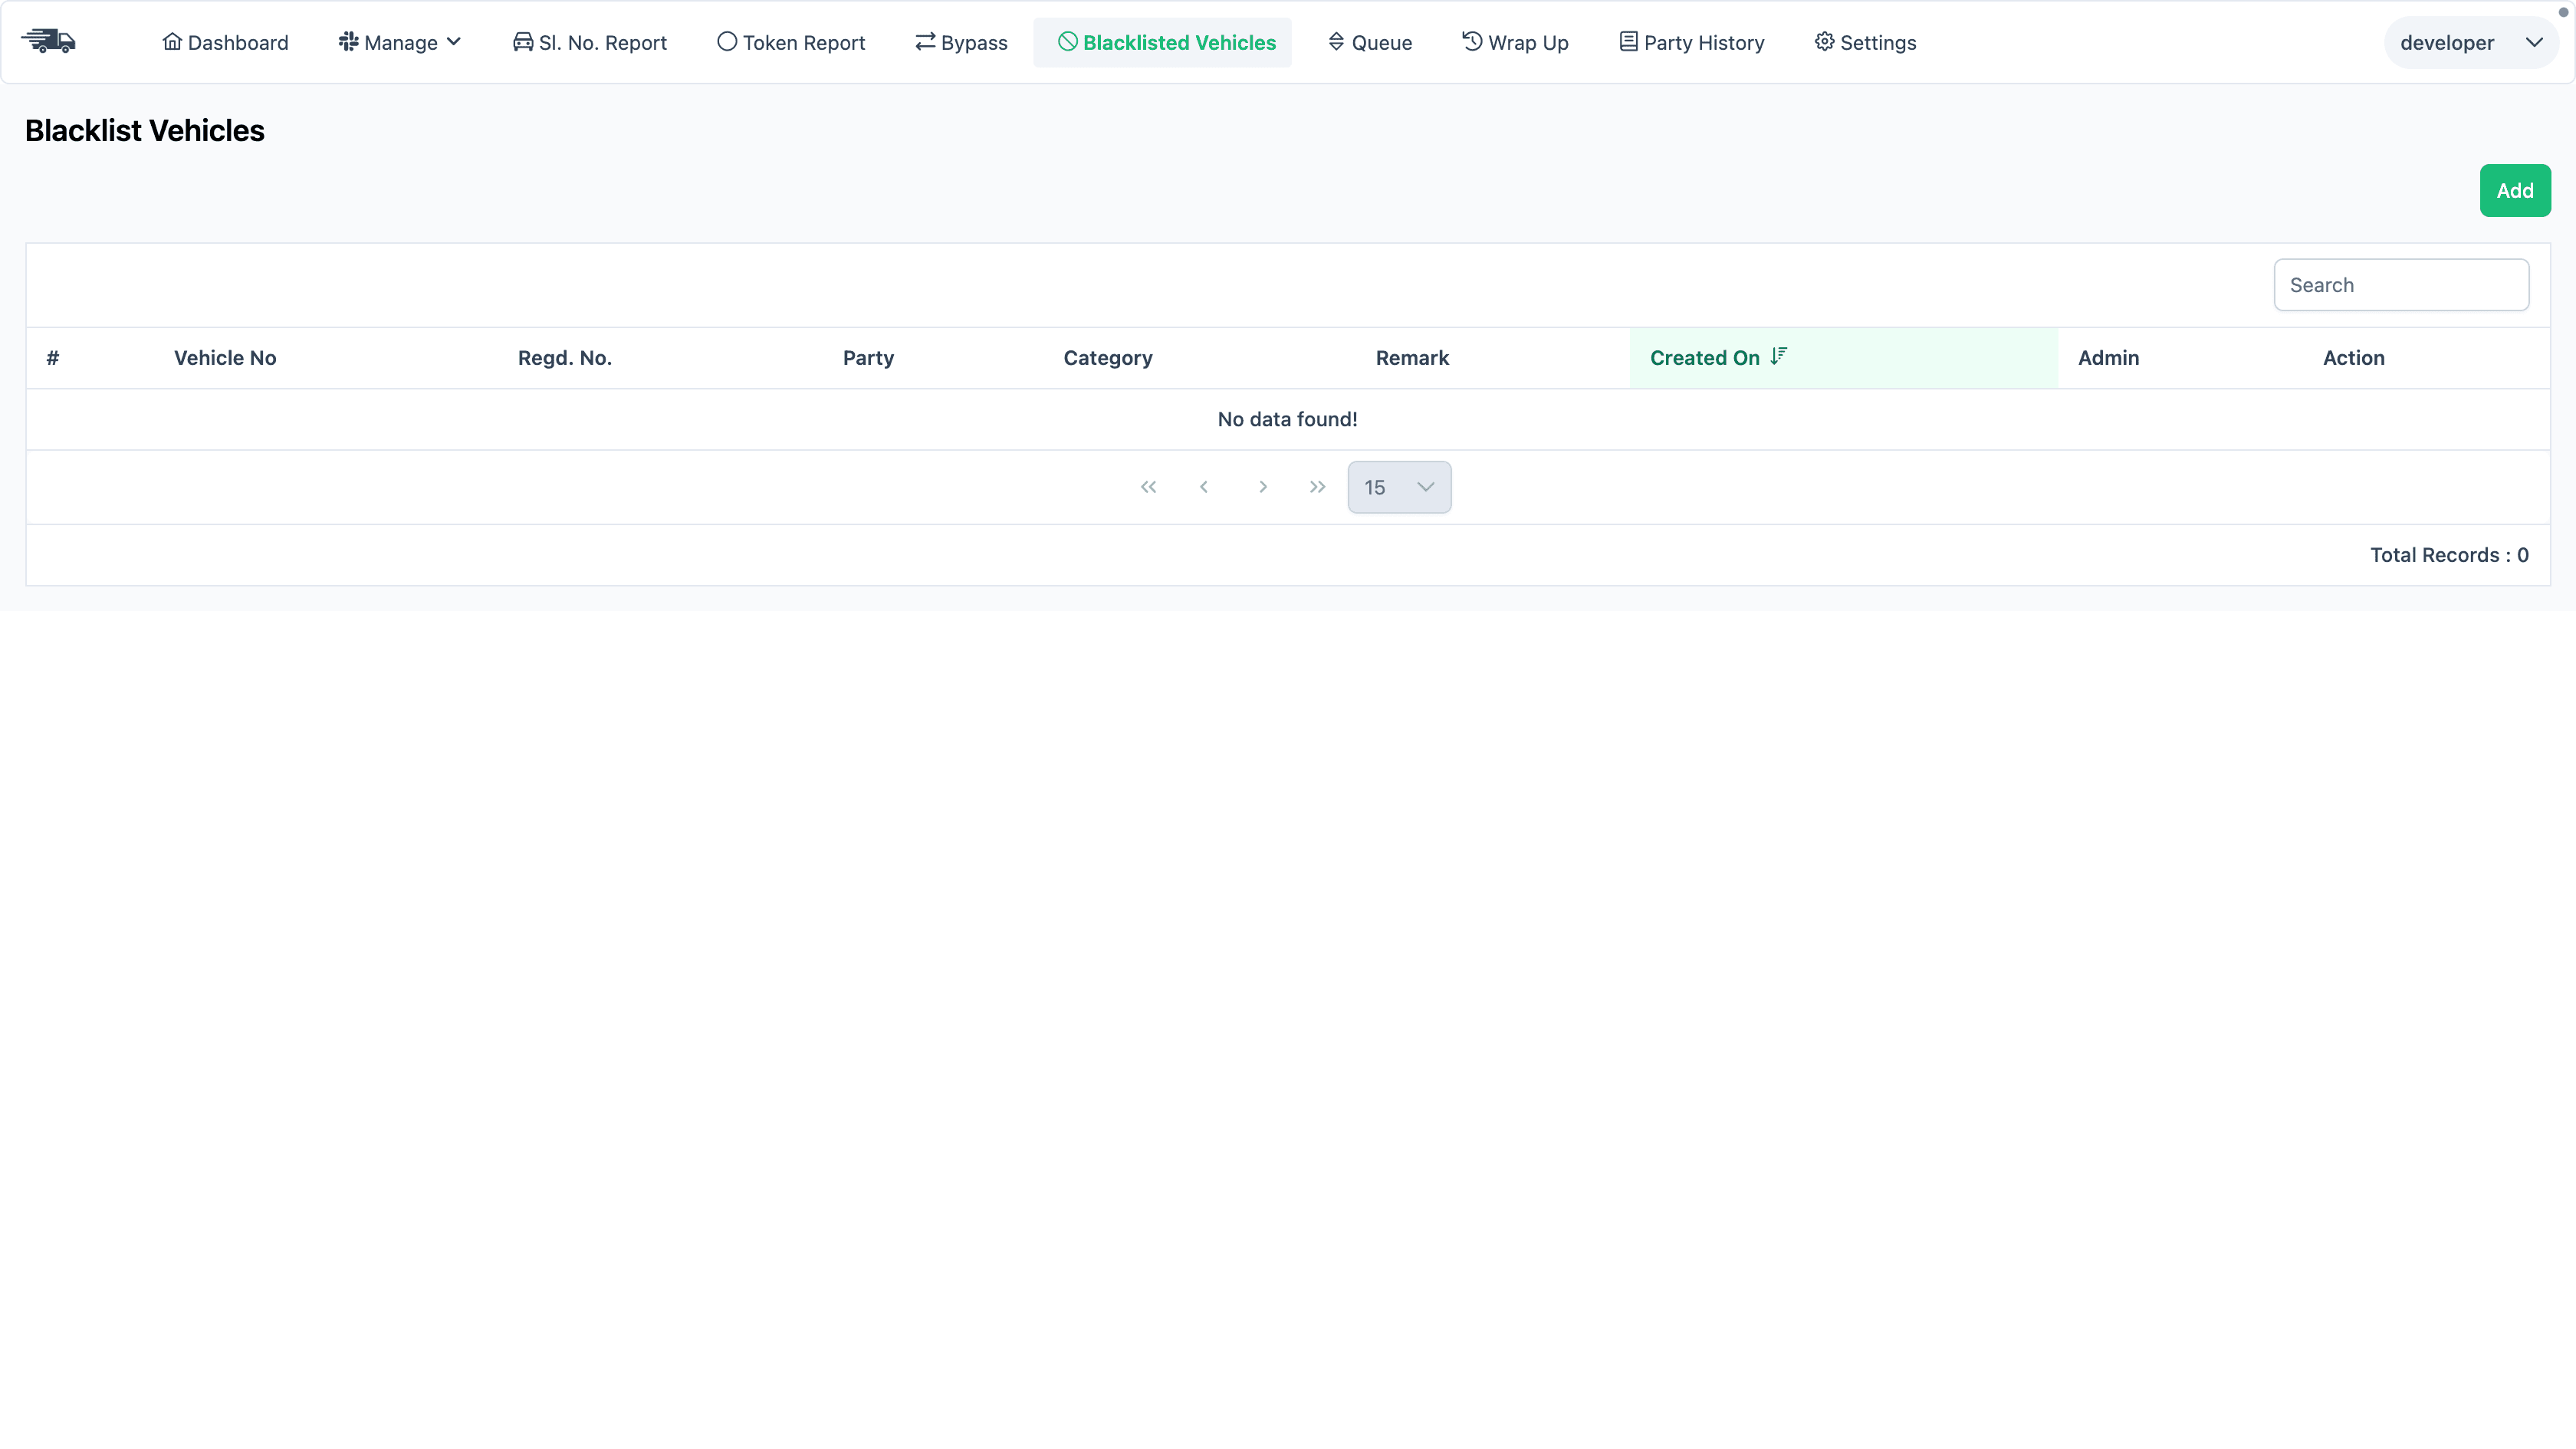Screen dimensions: 2576x1449
Task: Open the developer user dropdown
Action: [2470, 42]
